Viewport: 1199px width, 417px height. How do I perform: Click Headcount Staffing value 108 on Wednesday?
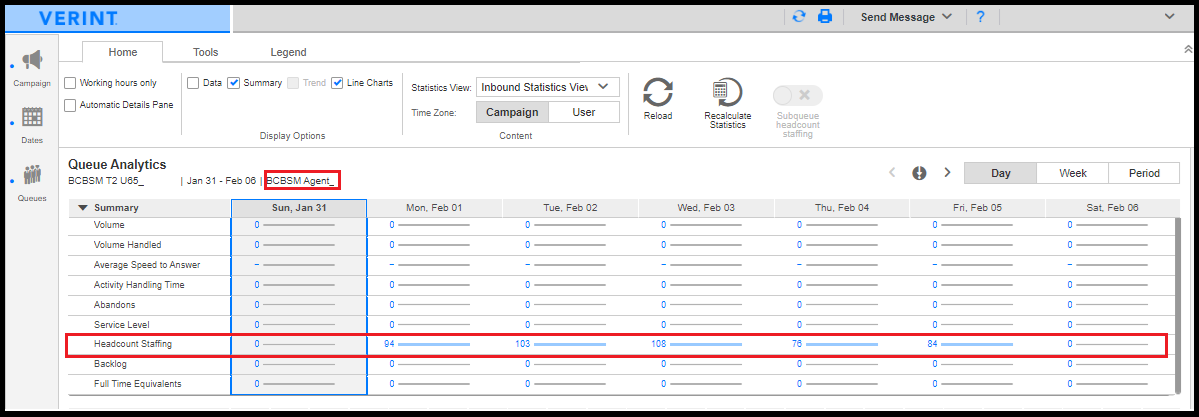coord(658,344)
